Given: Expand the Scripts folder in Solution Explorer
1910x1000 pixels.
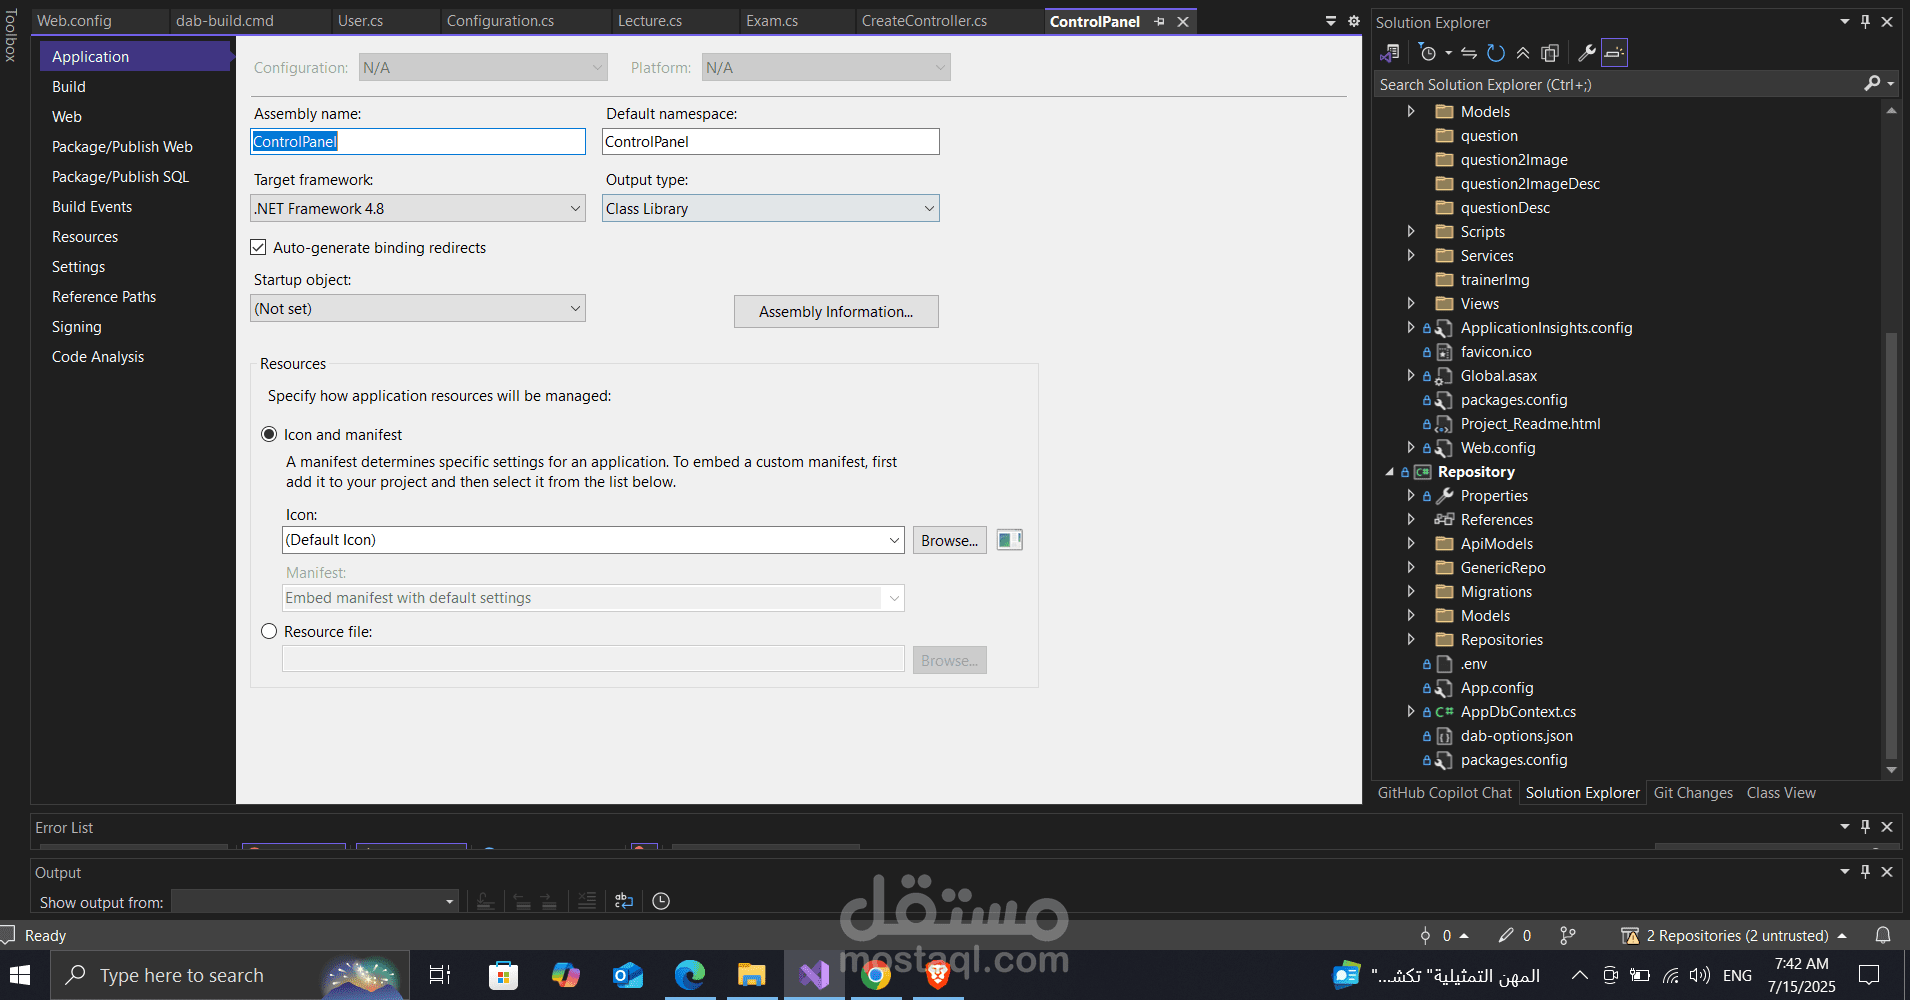Looking at the screenshot, I should click(1411, 231).
